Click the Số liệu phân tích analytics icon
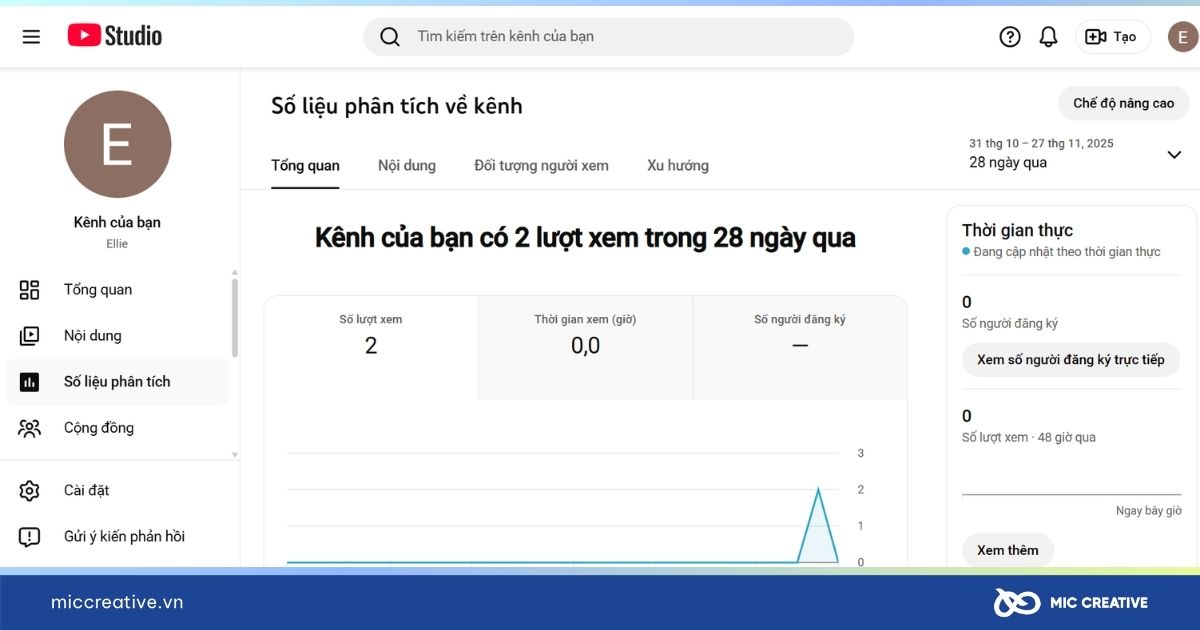Viewport: 1200px width, 630px height. click(29, 381)
